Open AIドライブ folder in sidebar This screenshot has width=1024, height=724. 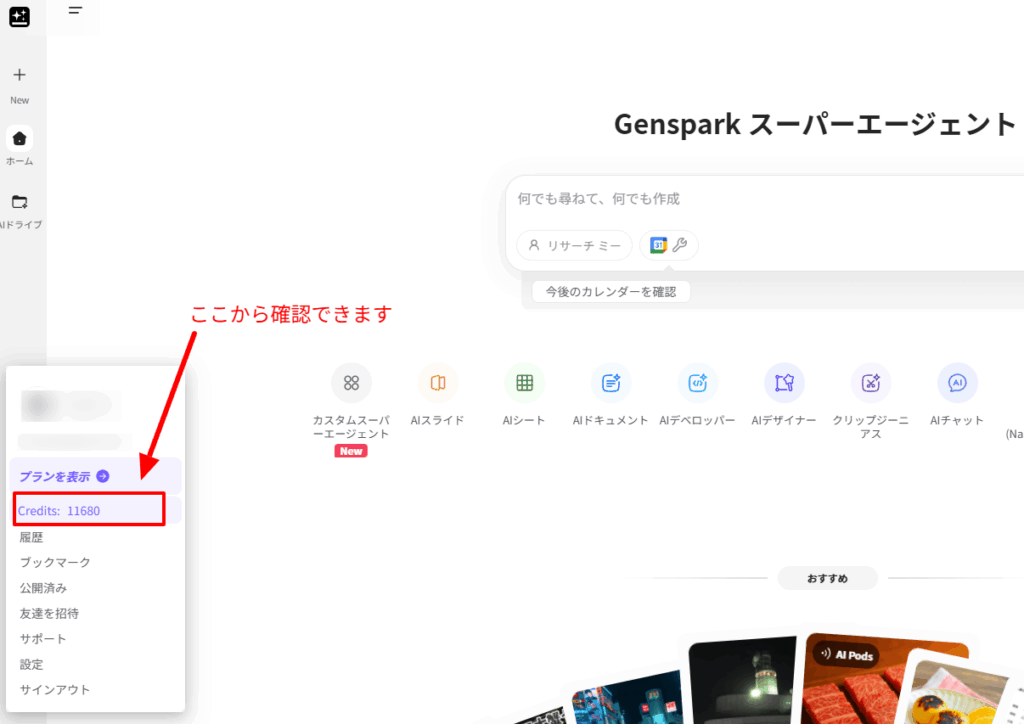click(19, 202)
